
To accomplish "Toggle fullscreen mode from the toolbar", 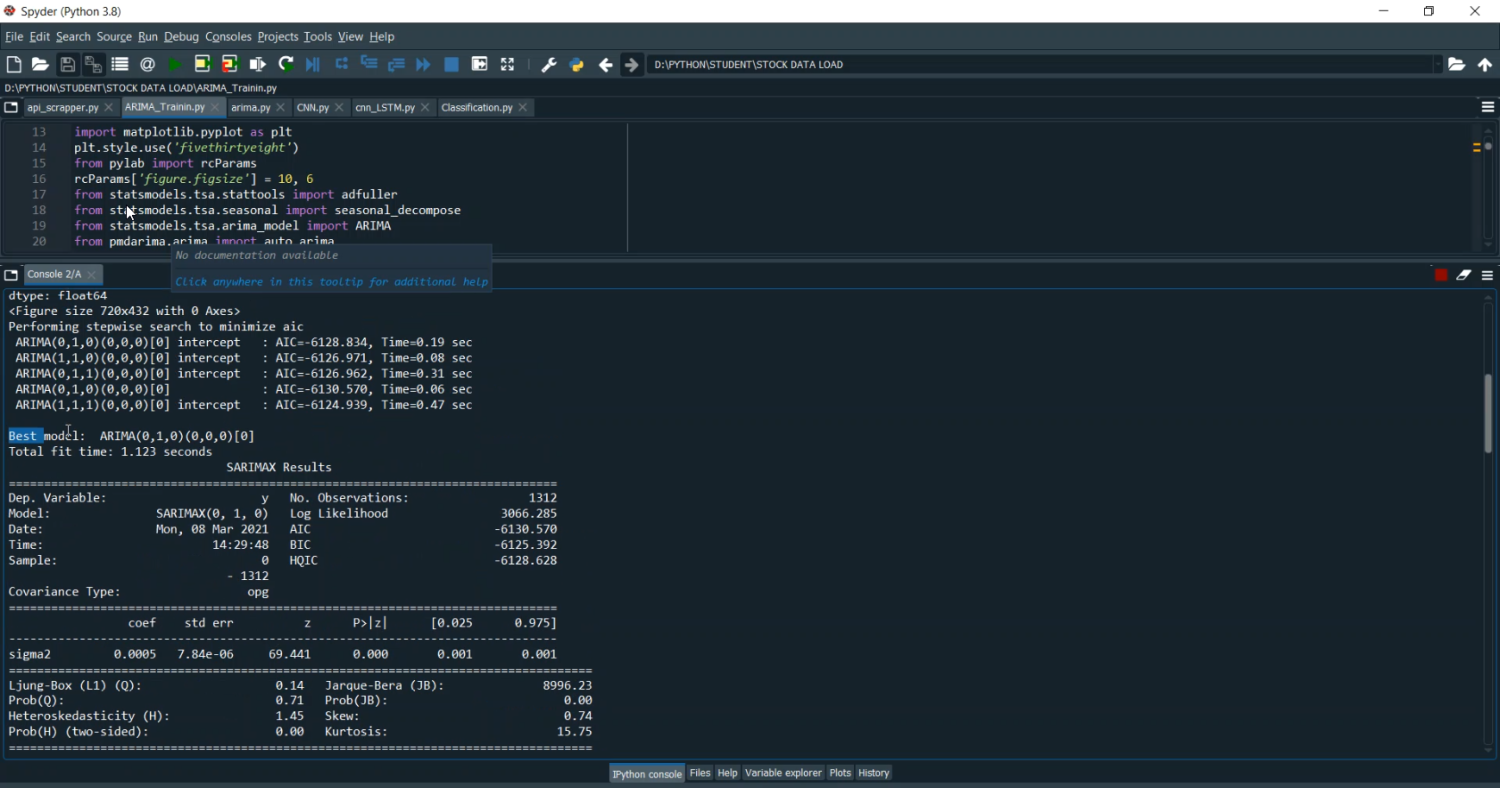I will pos(507,64).
